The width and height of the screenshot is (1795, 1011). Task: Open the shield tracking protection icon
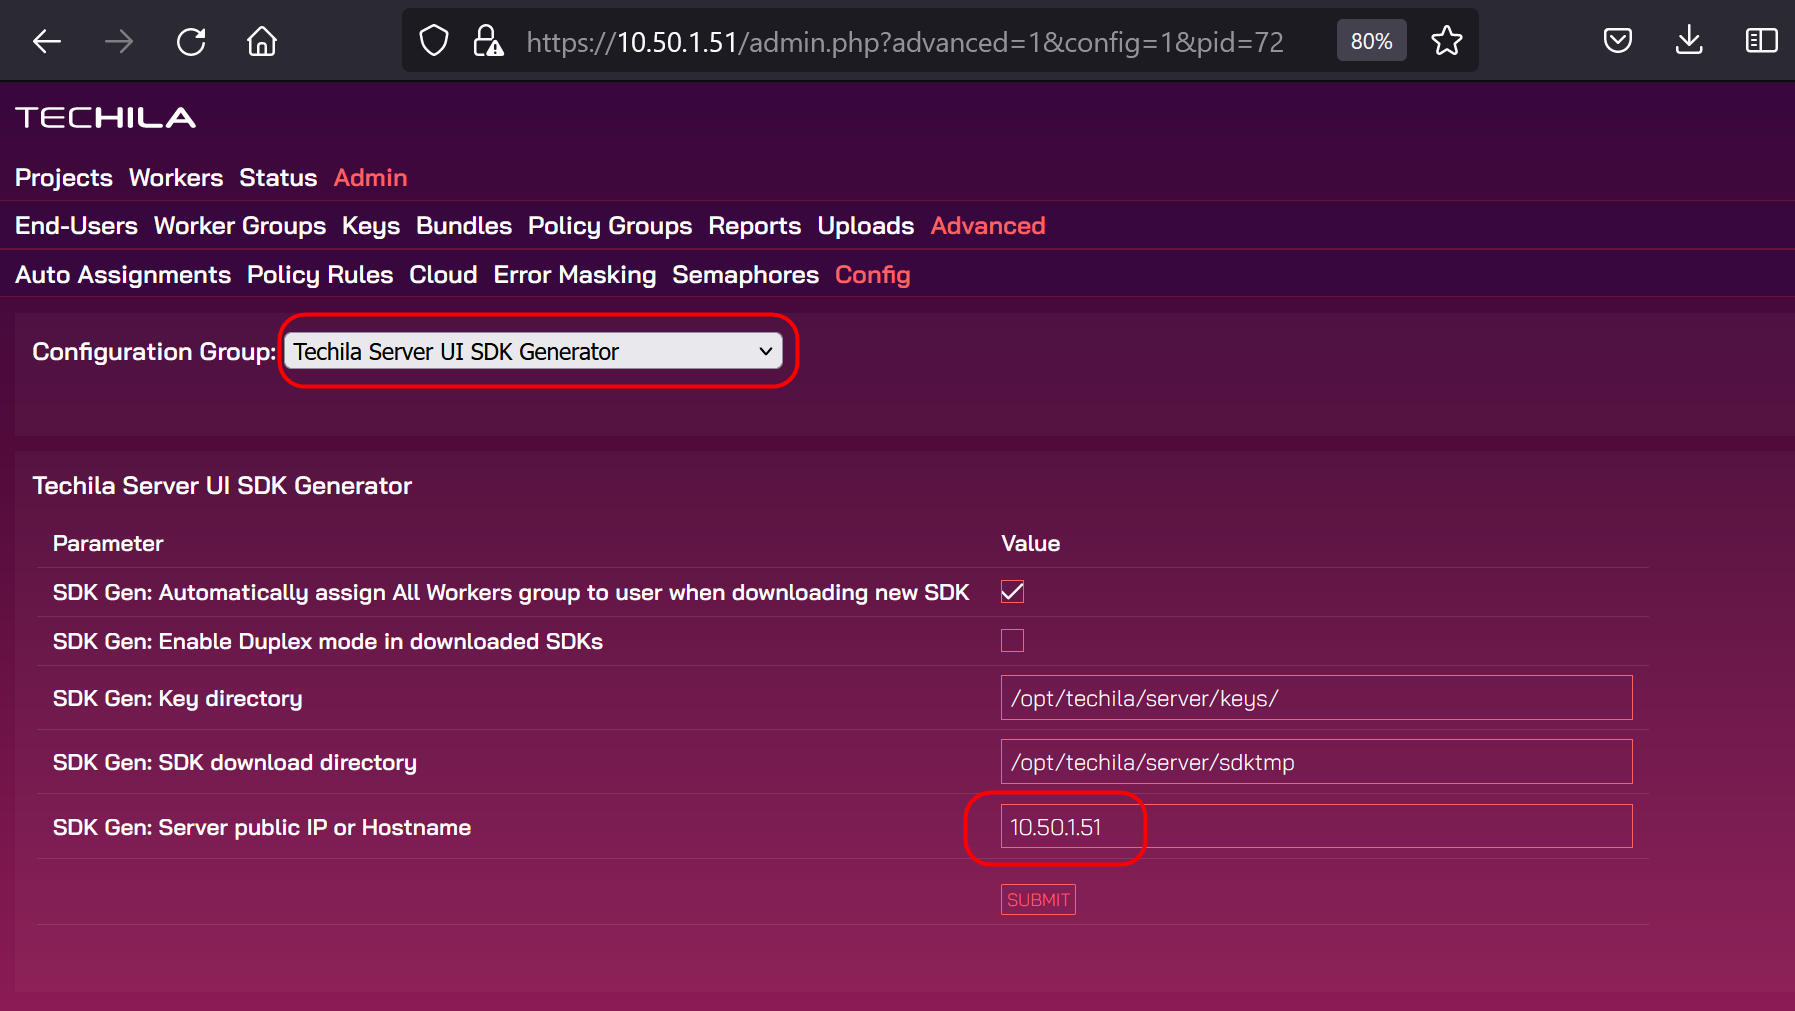[x=434, y=41]
